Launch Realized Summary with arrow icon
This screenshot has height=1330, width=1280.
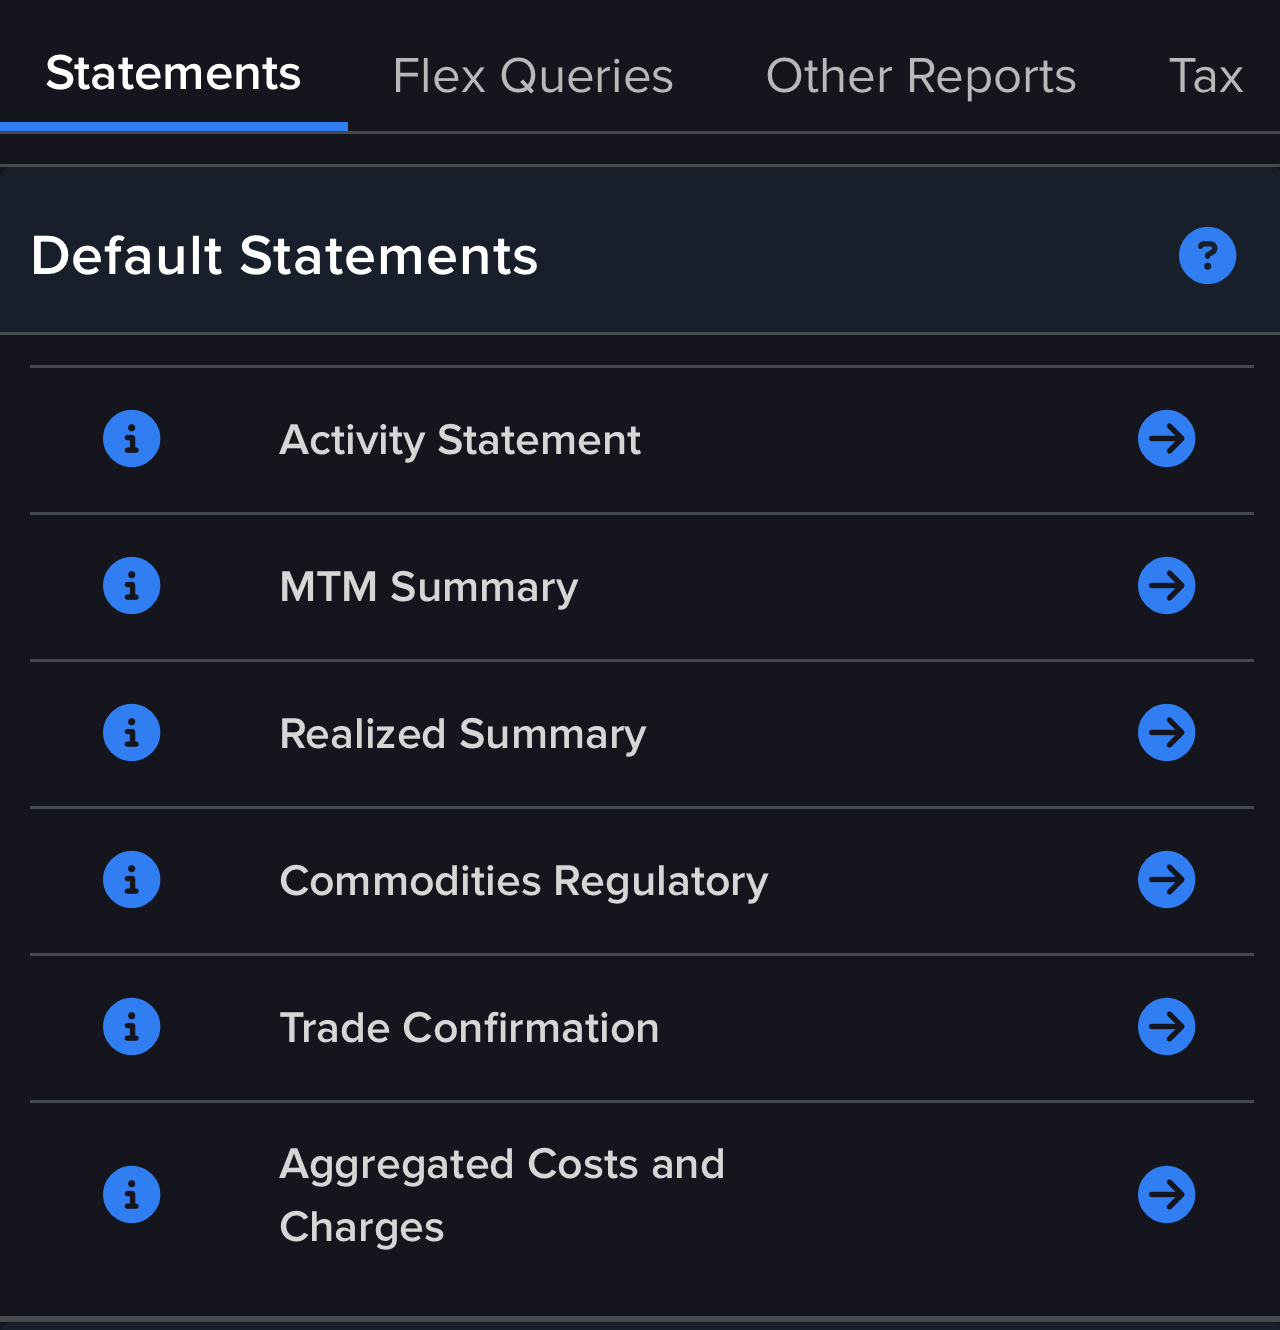tap(1167, 733)
